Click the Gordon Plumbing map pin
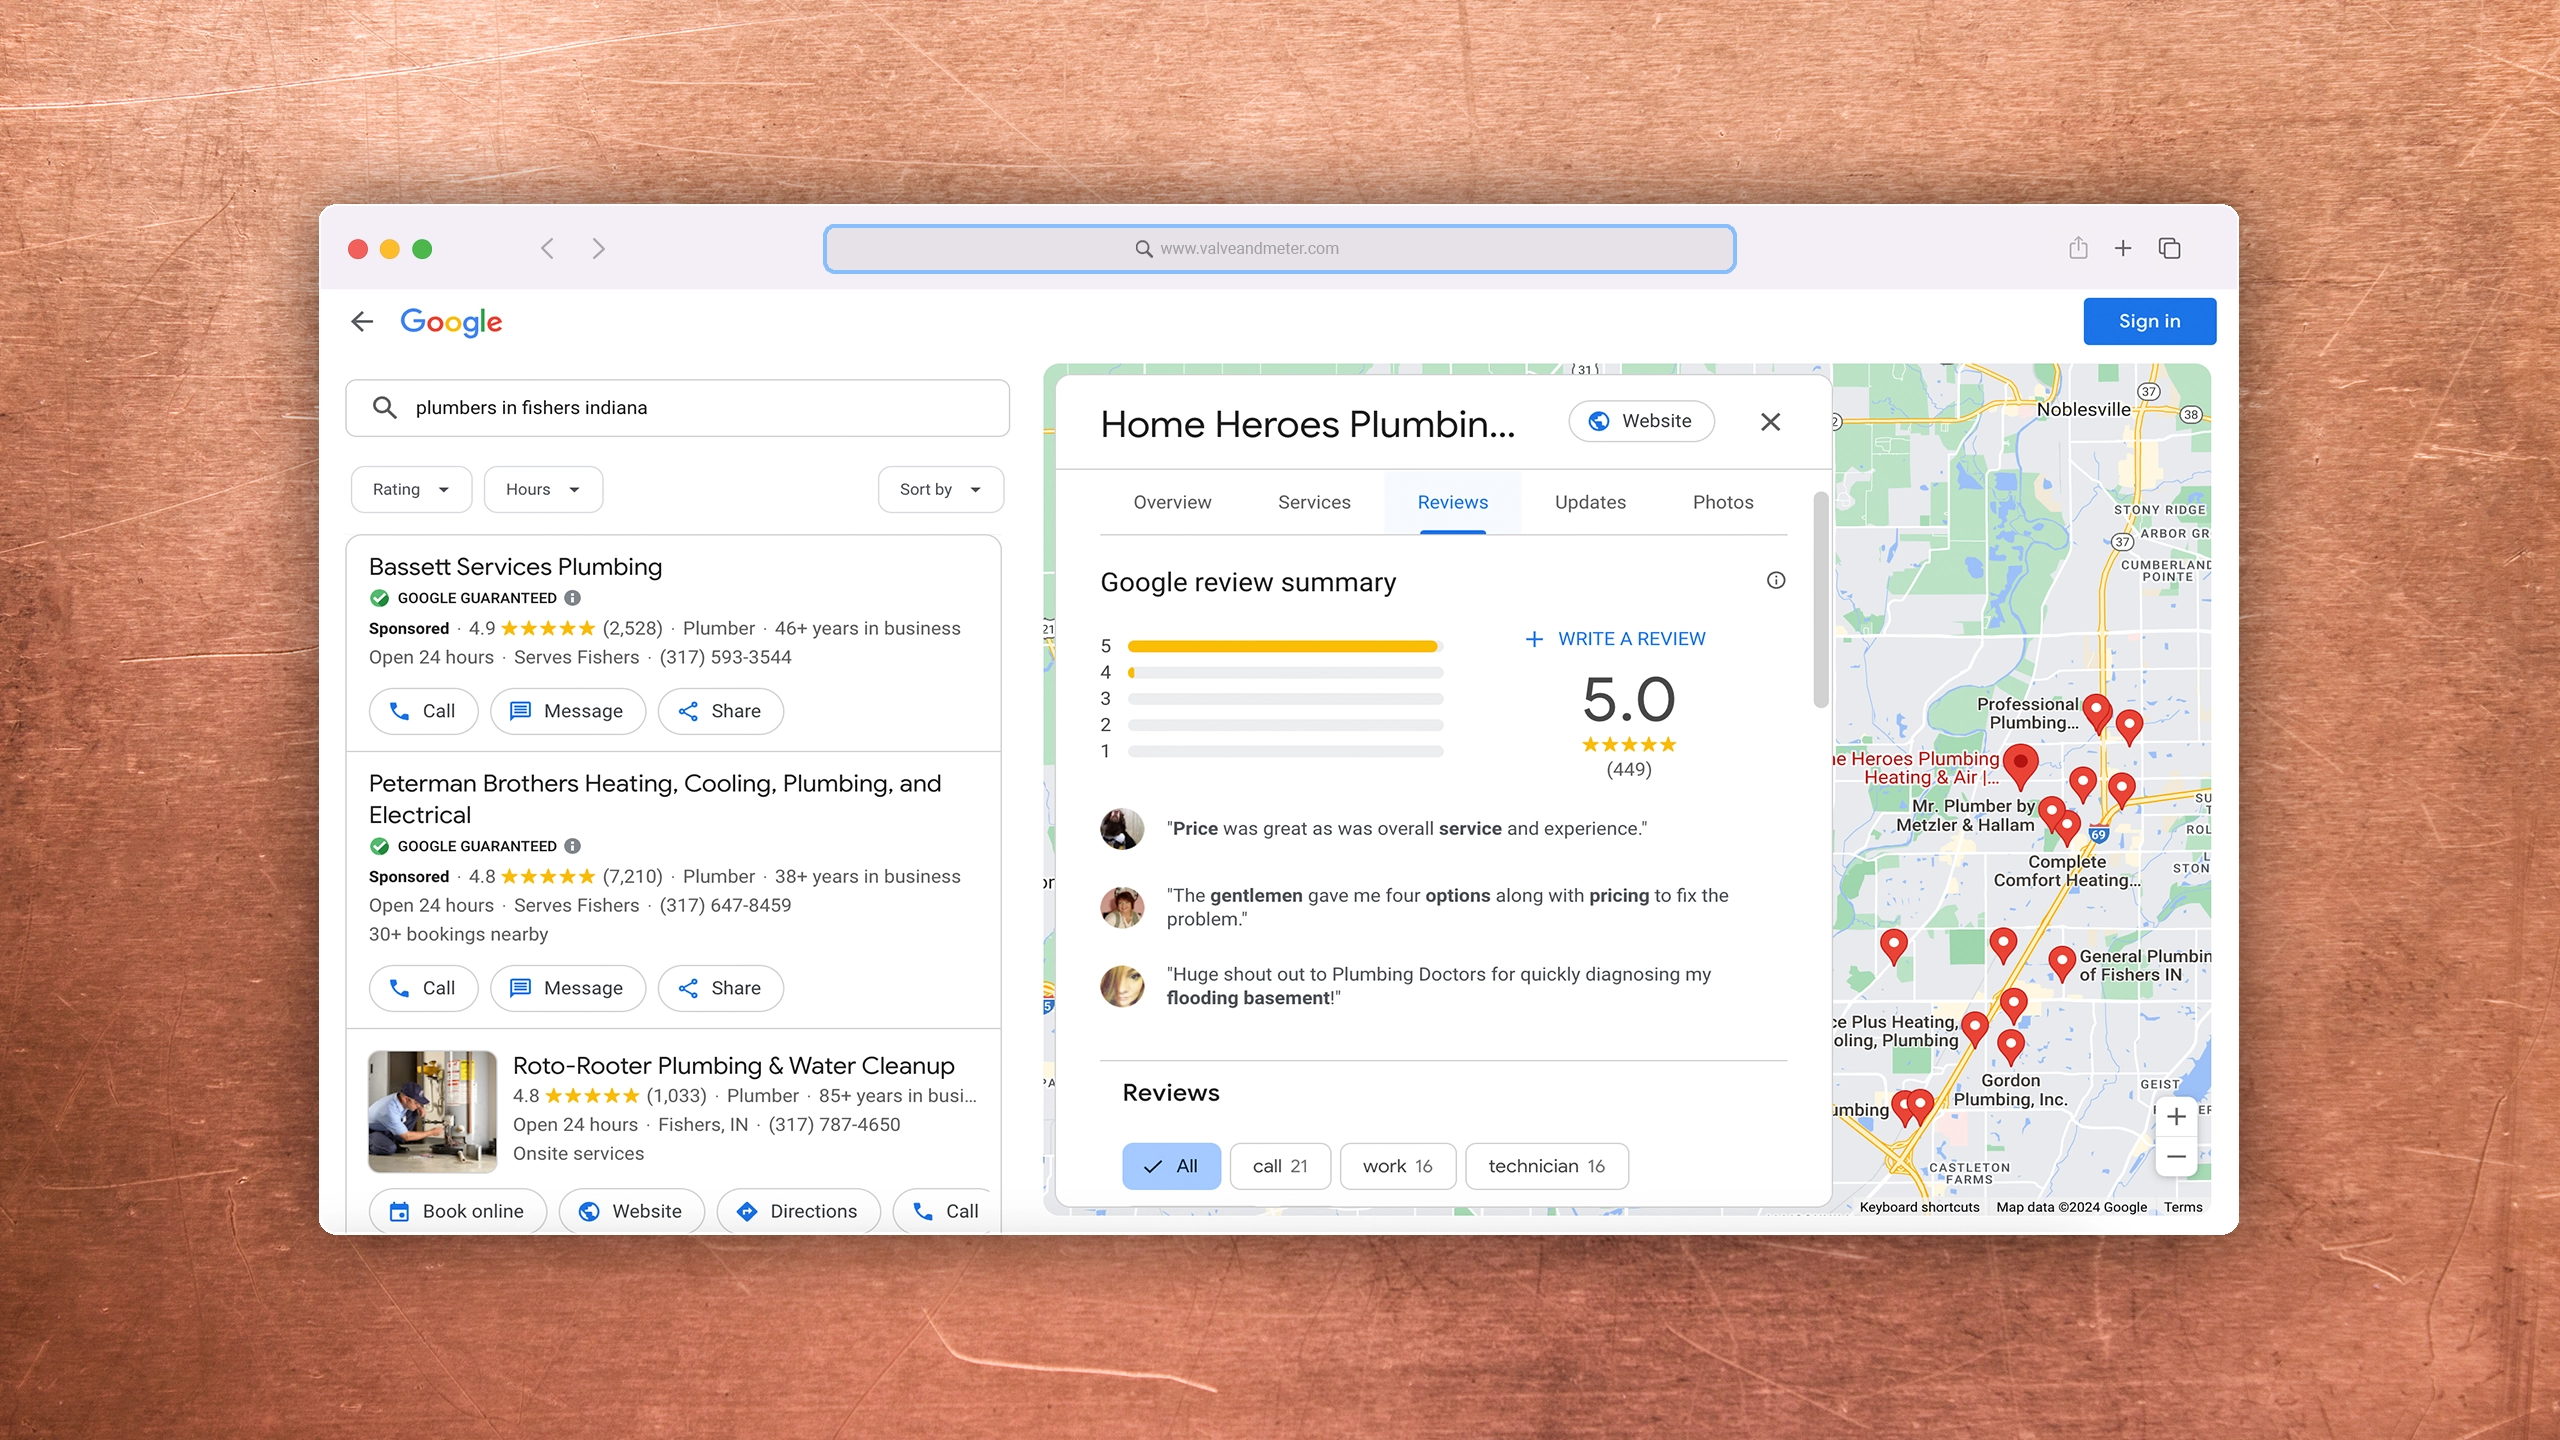 (2010, 1047)
